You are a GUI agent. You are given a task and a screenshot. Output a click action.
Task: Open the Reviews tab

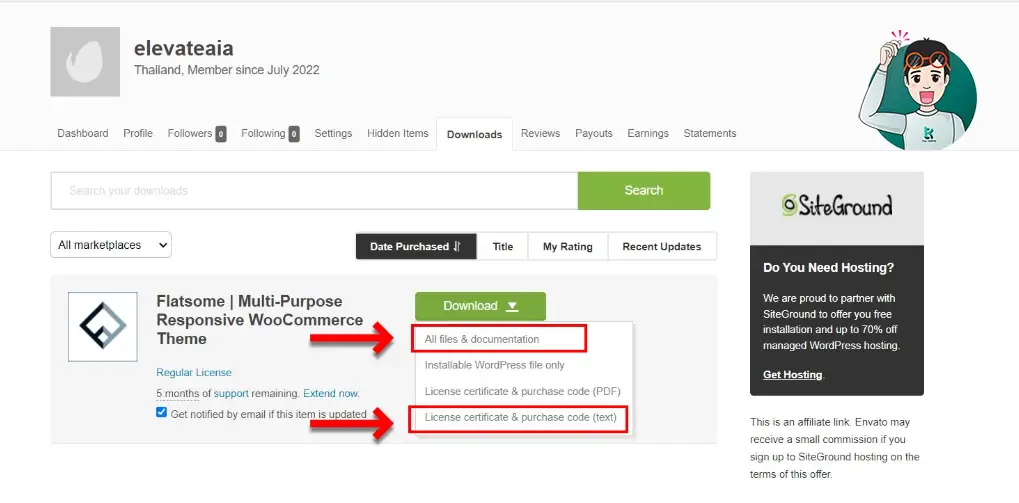tap(540, 133)
